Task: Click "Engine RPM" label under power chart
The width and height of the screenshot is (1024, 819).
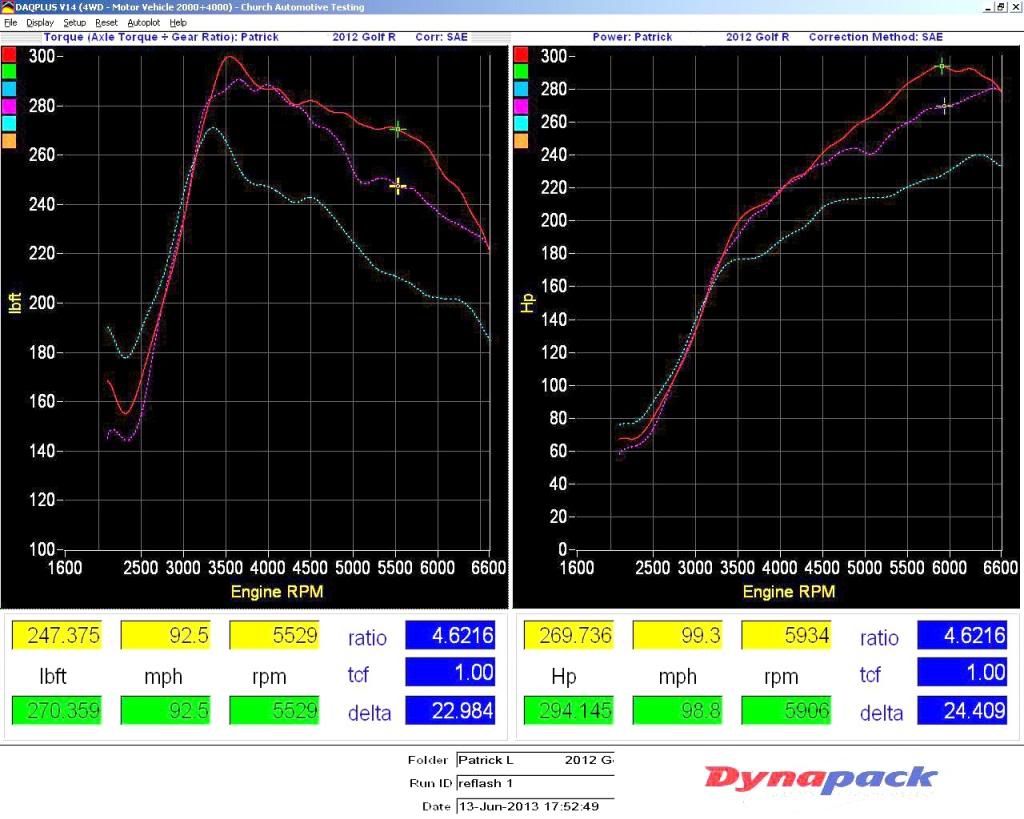Action: (789, 592)
